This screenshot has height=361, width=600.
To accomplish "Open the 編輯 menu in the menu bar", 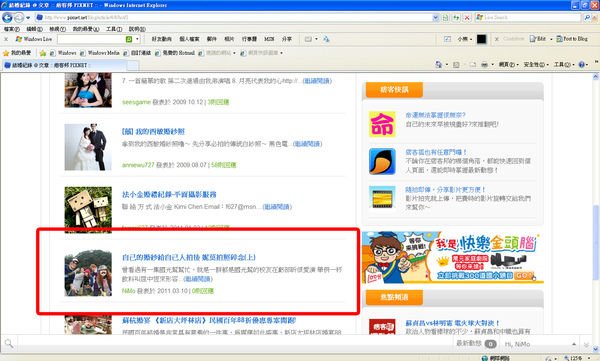I will coord(34,29).
